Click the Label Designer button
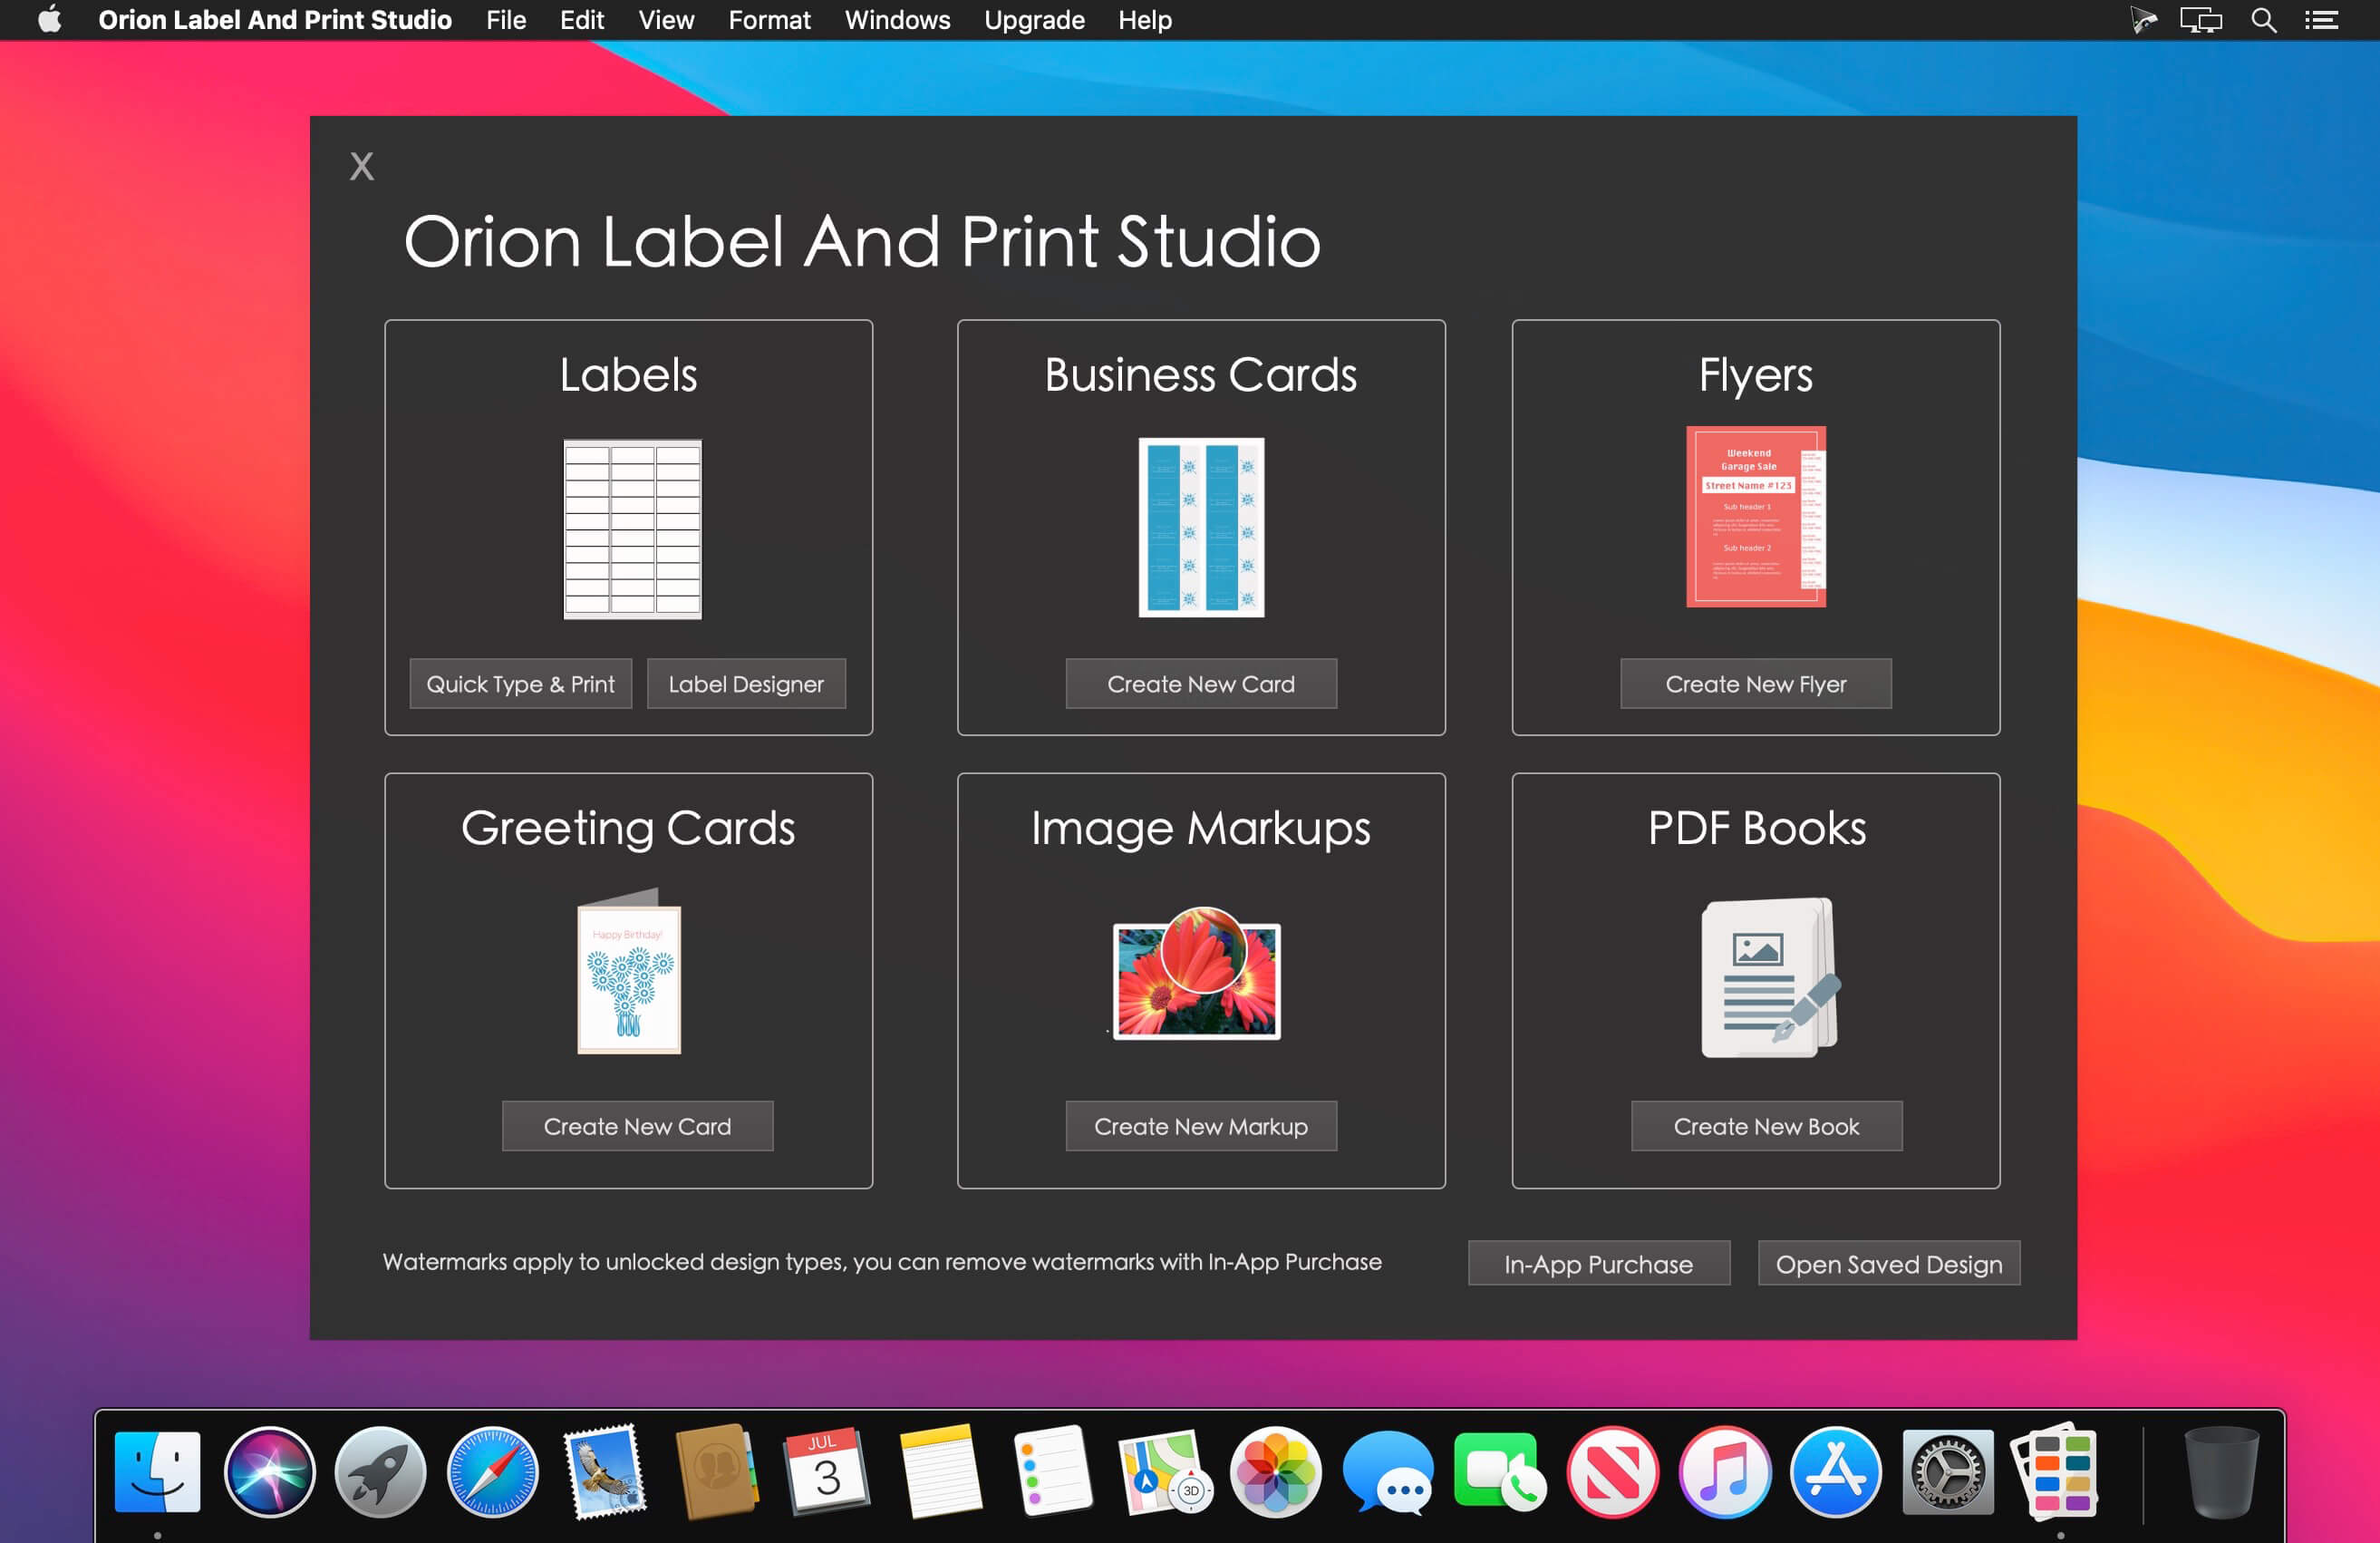This screenshot has width=2380, height=1543. (x=746, y=684)
